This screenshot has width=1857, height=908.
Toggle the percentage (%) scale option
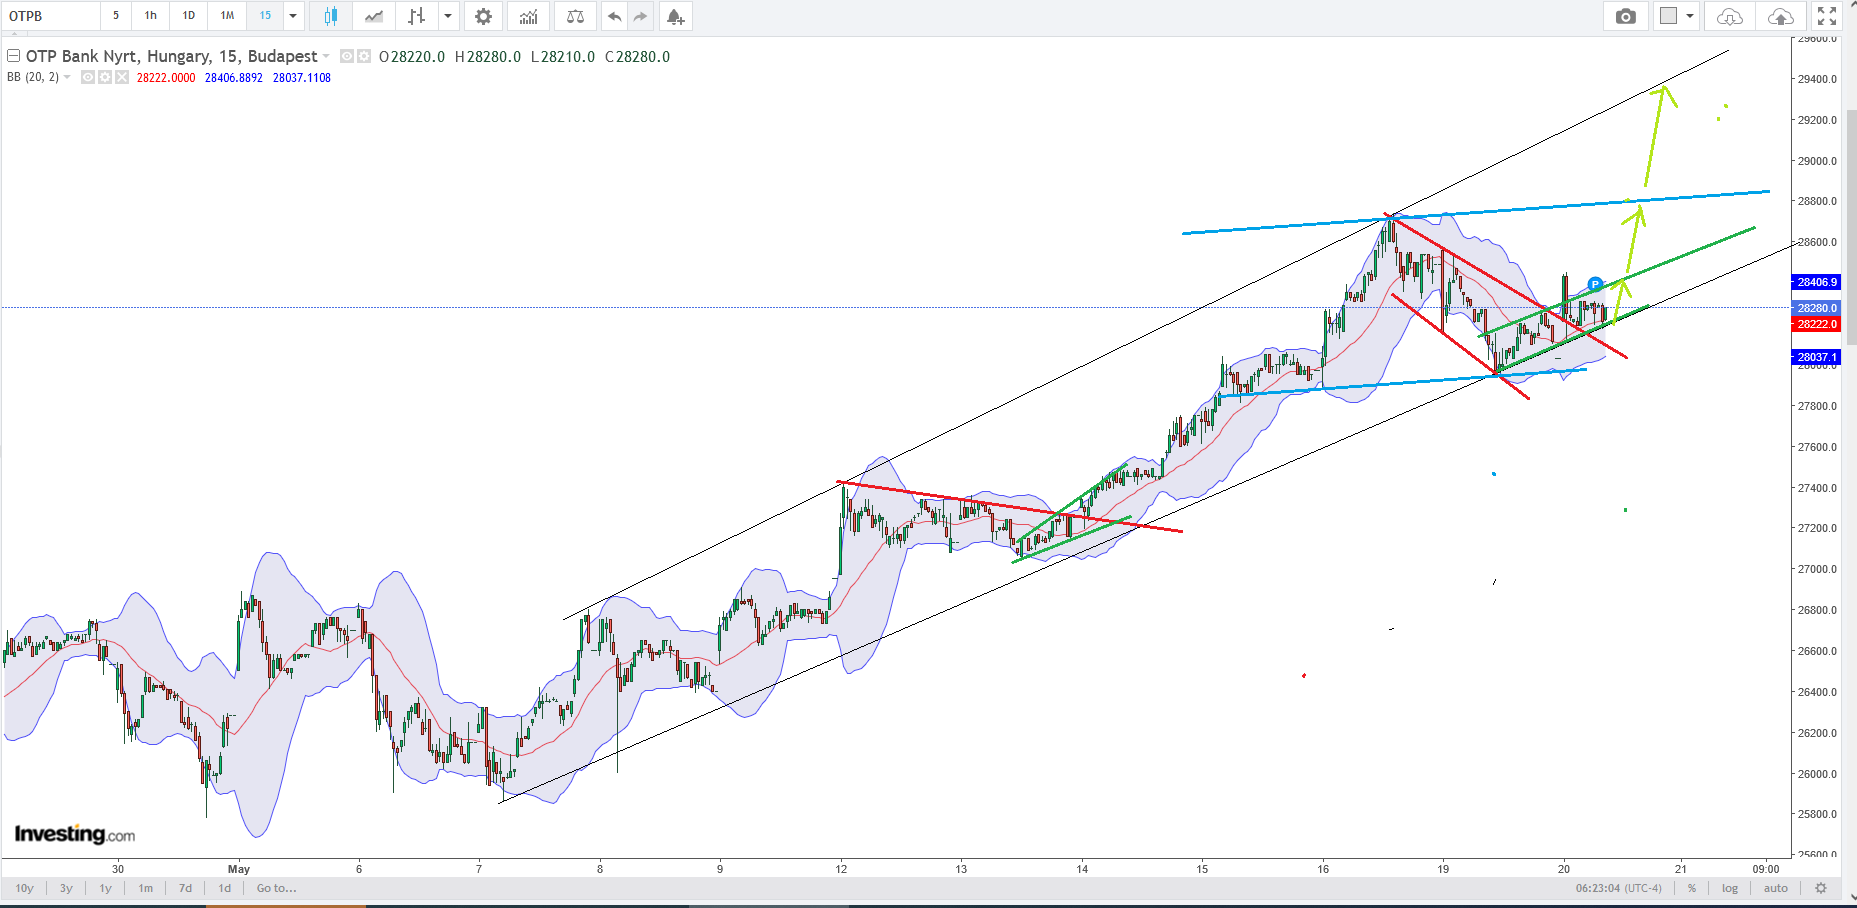[1692, 888]
